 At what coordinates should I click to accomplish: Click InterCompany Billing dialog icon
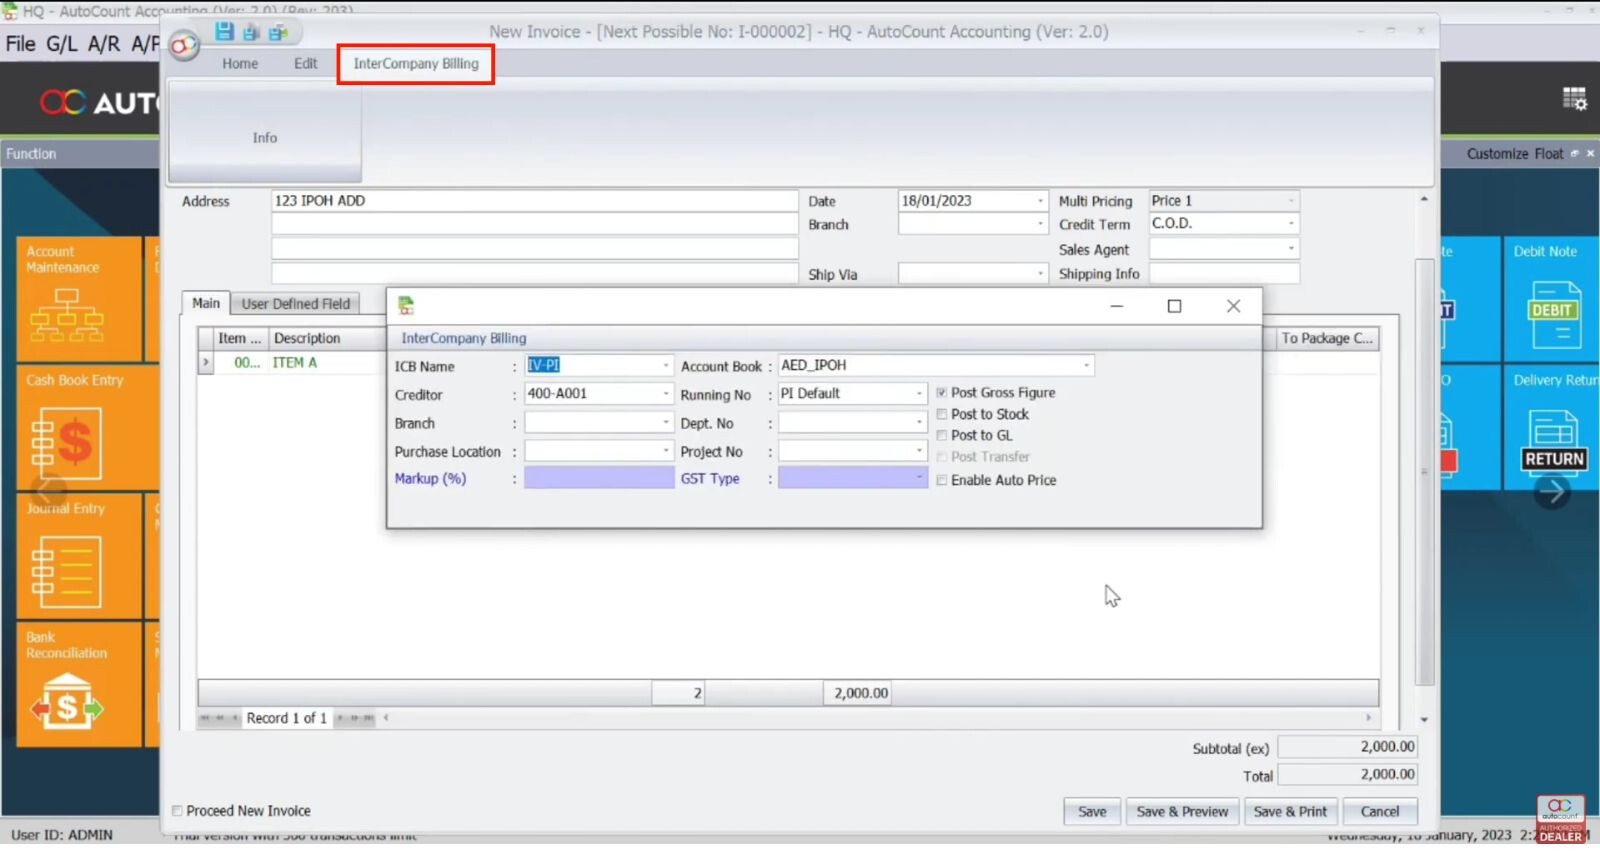coord(406,306)
